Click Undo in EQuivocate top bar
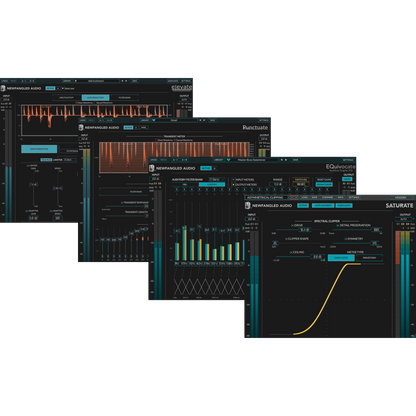The image size is (416, 416). click(154, 160)
